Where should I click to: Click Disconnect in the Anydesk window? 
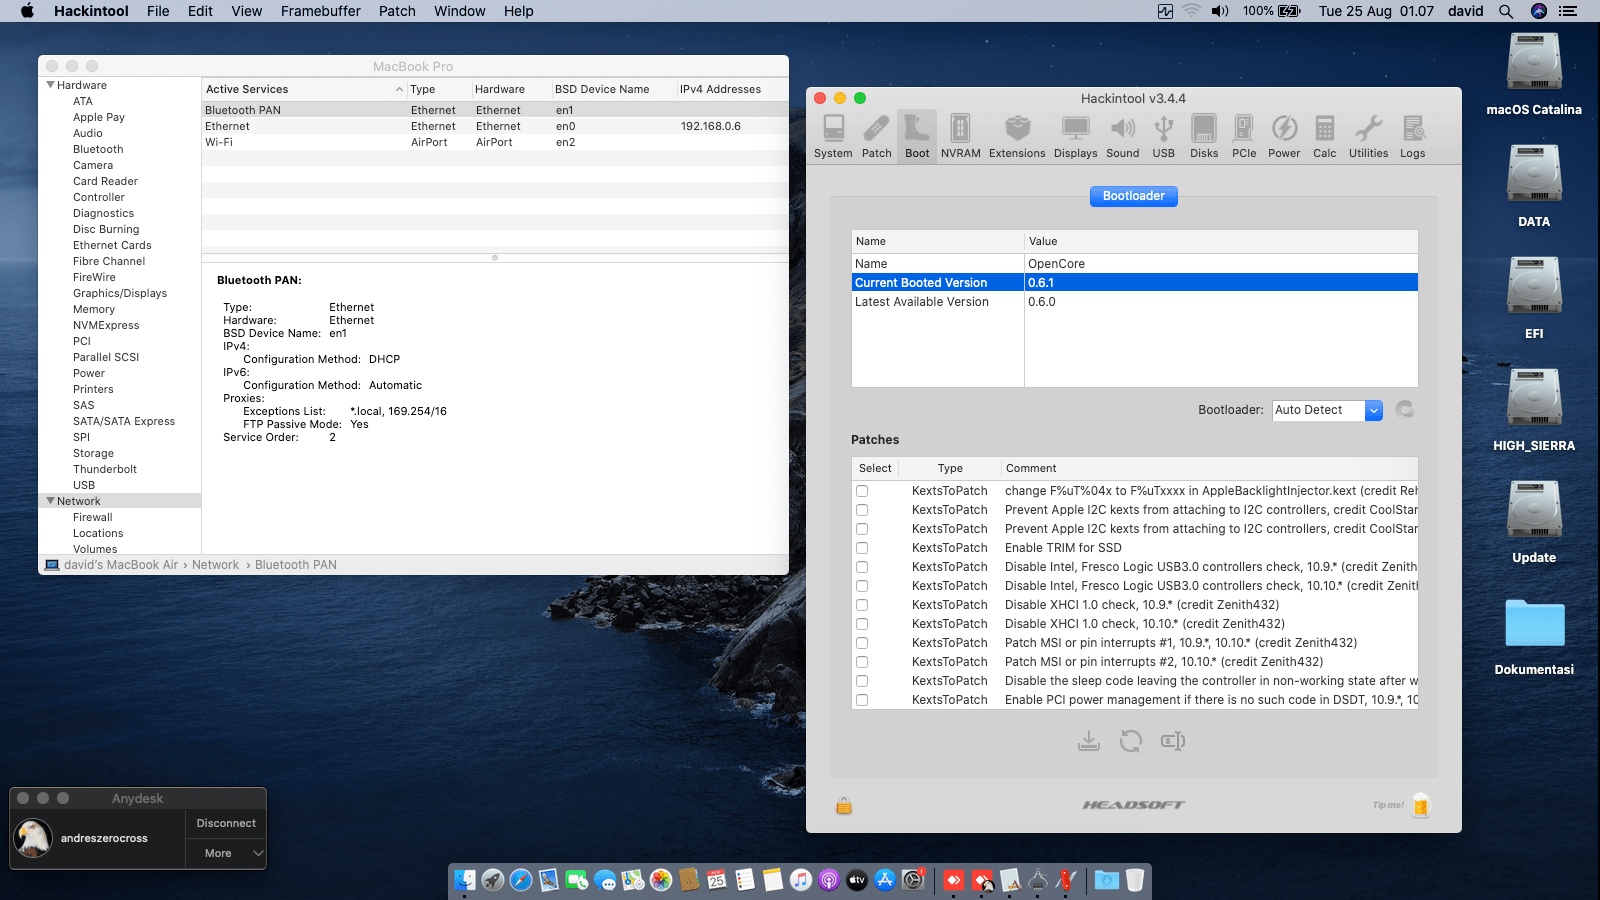tap(226, 823)
